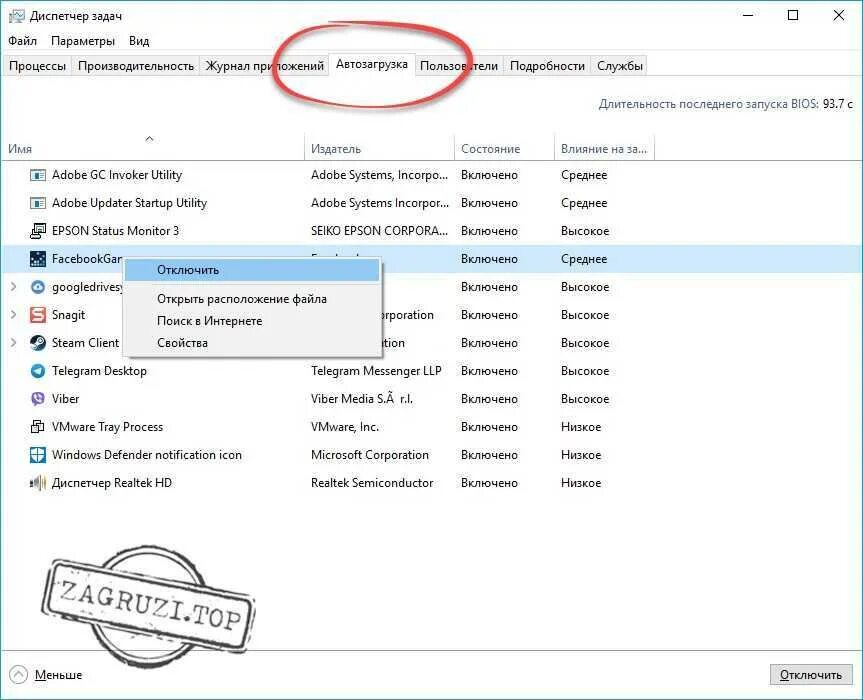This screenshot has width=863, height=700.
Task: Expand the googledrivesync startup group
Action: pos(13,287)
